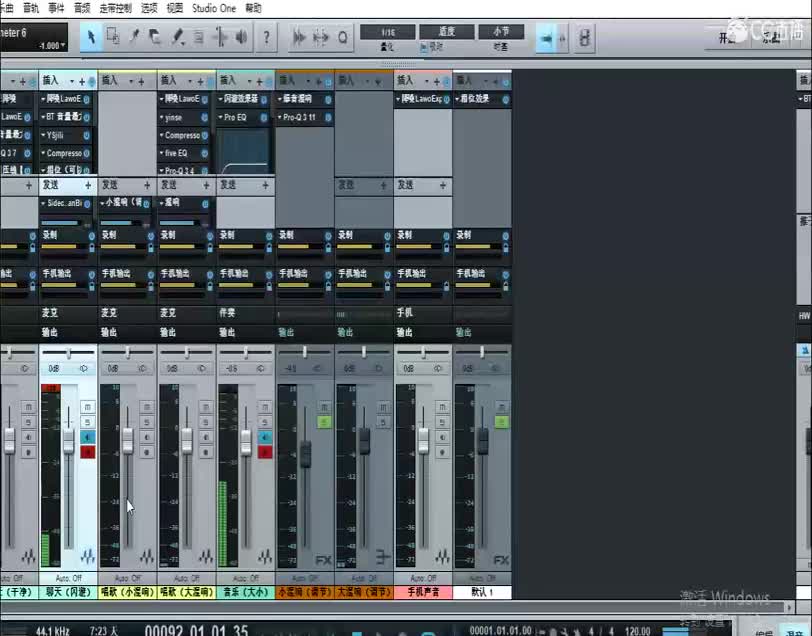Click Auto: Off under 聊天（闪避） channel
This screenshot has height=636, width=812.
click(68, 578)
